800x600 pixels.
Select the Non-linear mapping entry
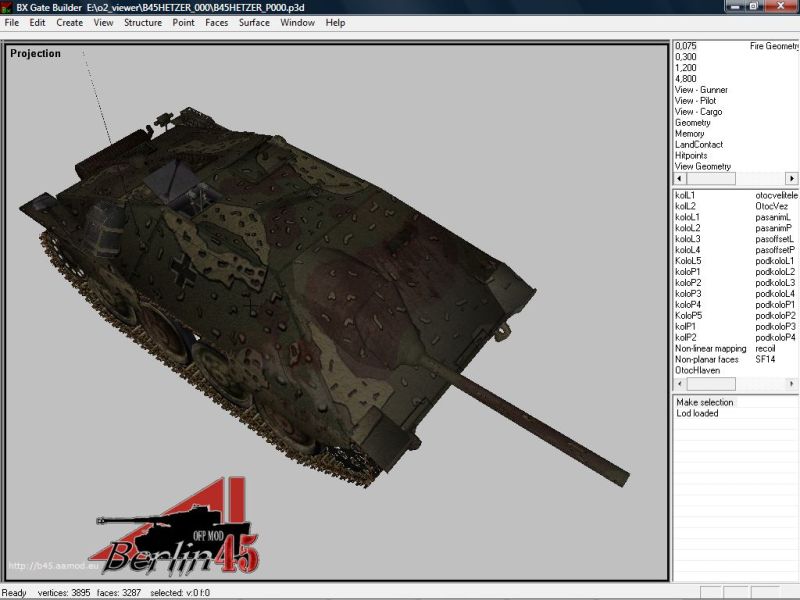pos(711,348)
